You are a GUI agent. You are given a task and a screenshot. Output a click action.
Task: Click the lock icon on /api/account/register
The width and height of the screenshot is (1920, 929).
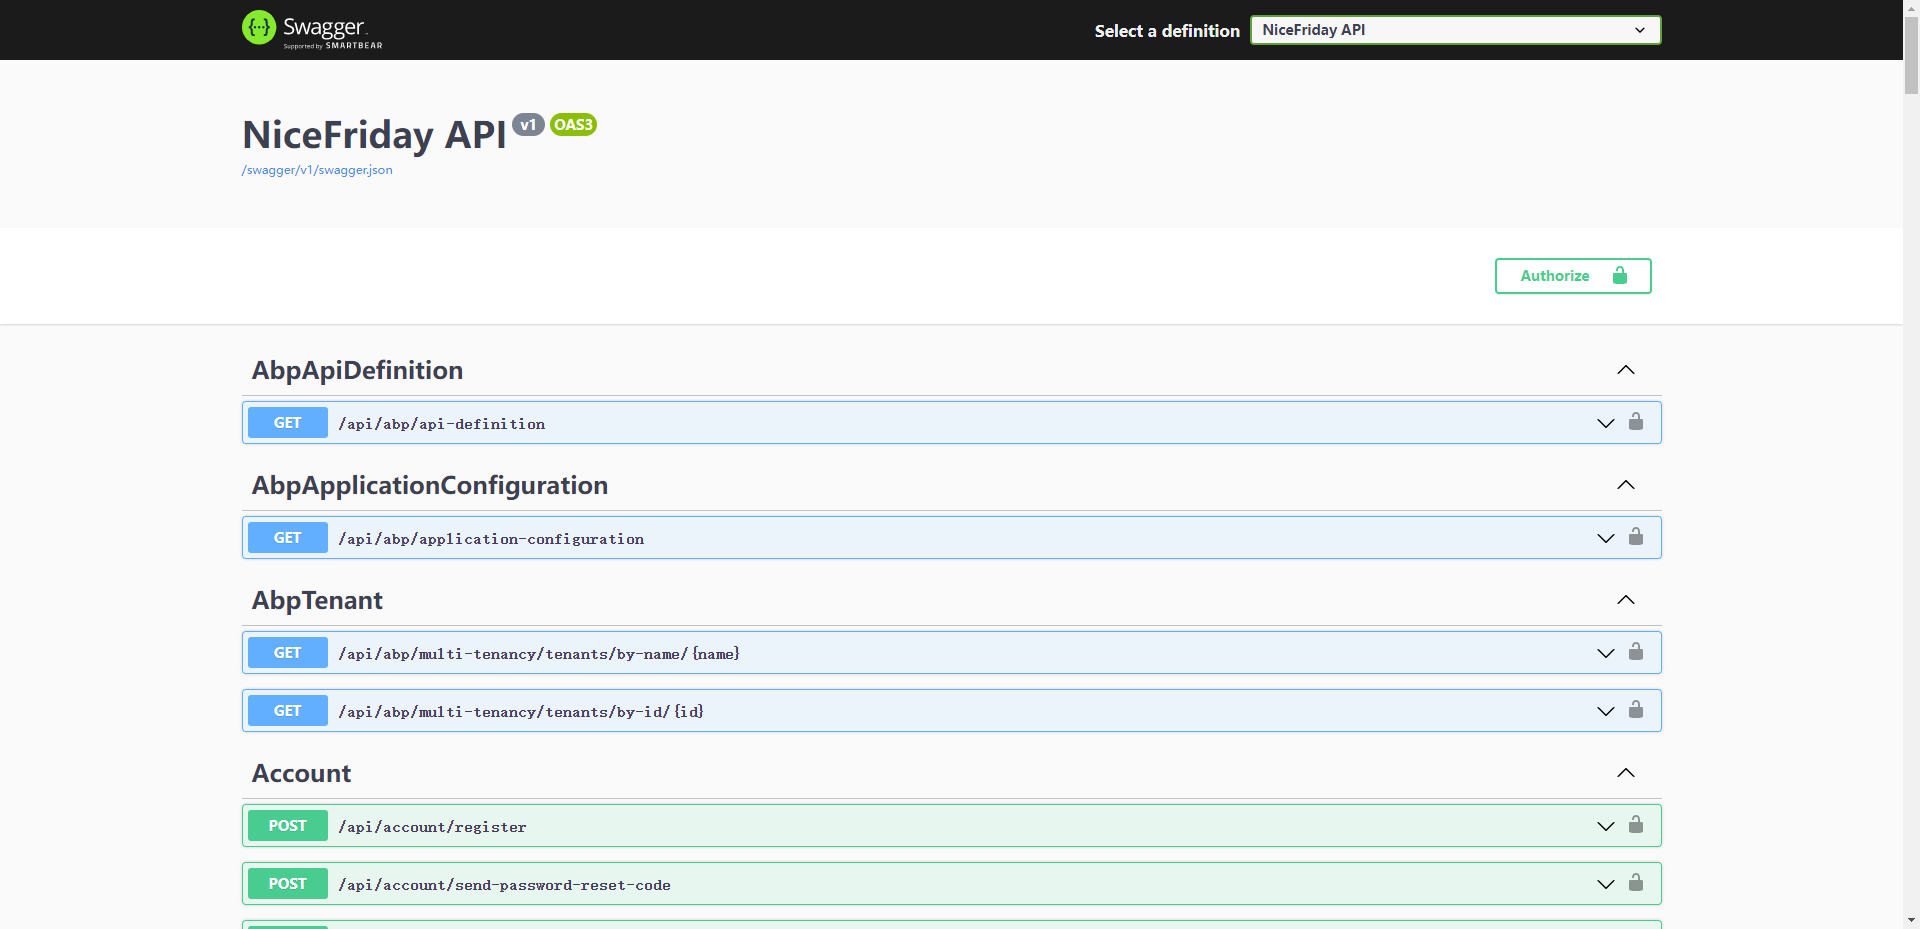(x=1636, y=824)
